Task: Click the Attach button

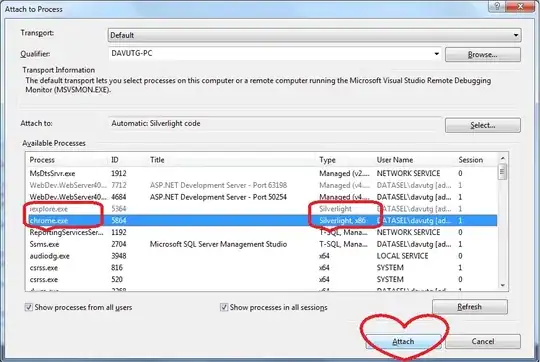Action: (x=403, y=341)
